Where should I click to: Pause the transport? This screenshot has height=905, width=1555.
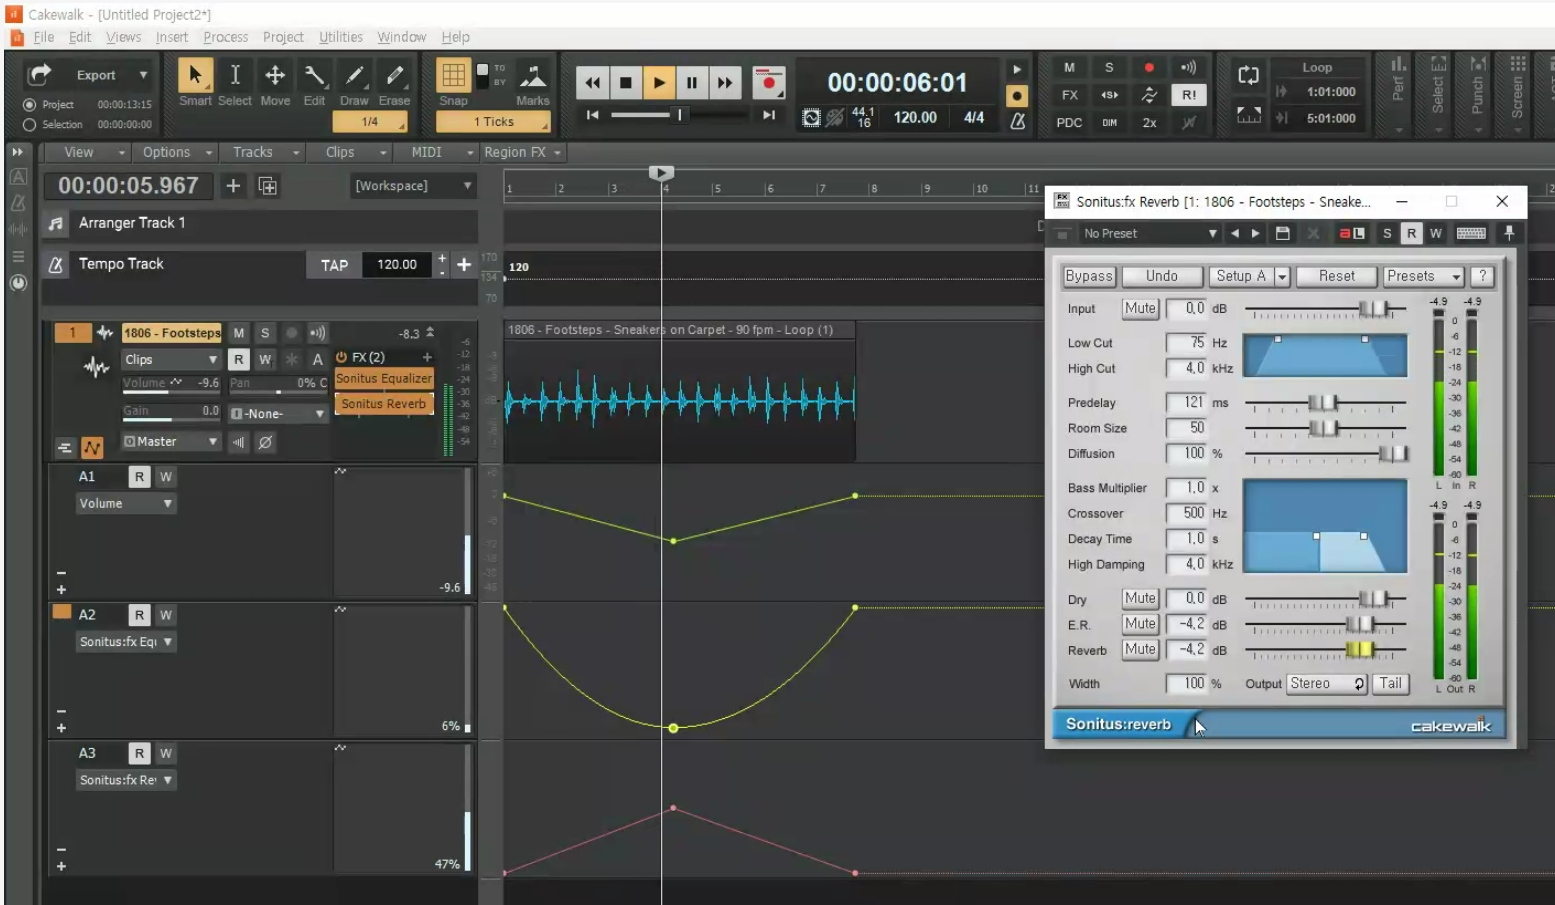(x=692, y=83)
